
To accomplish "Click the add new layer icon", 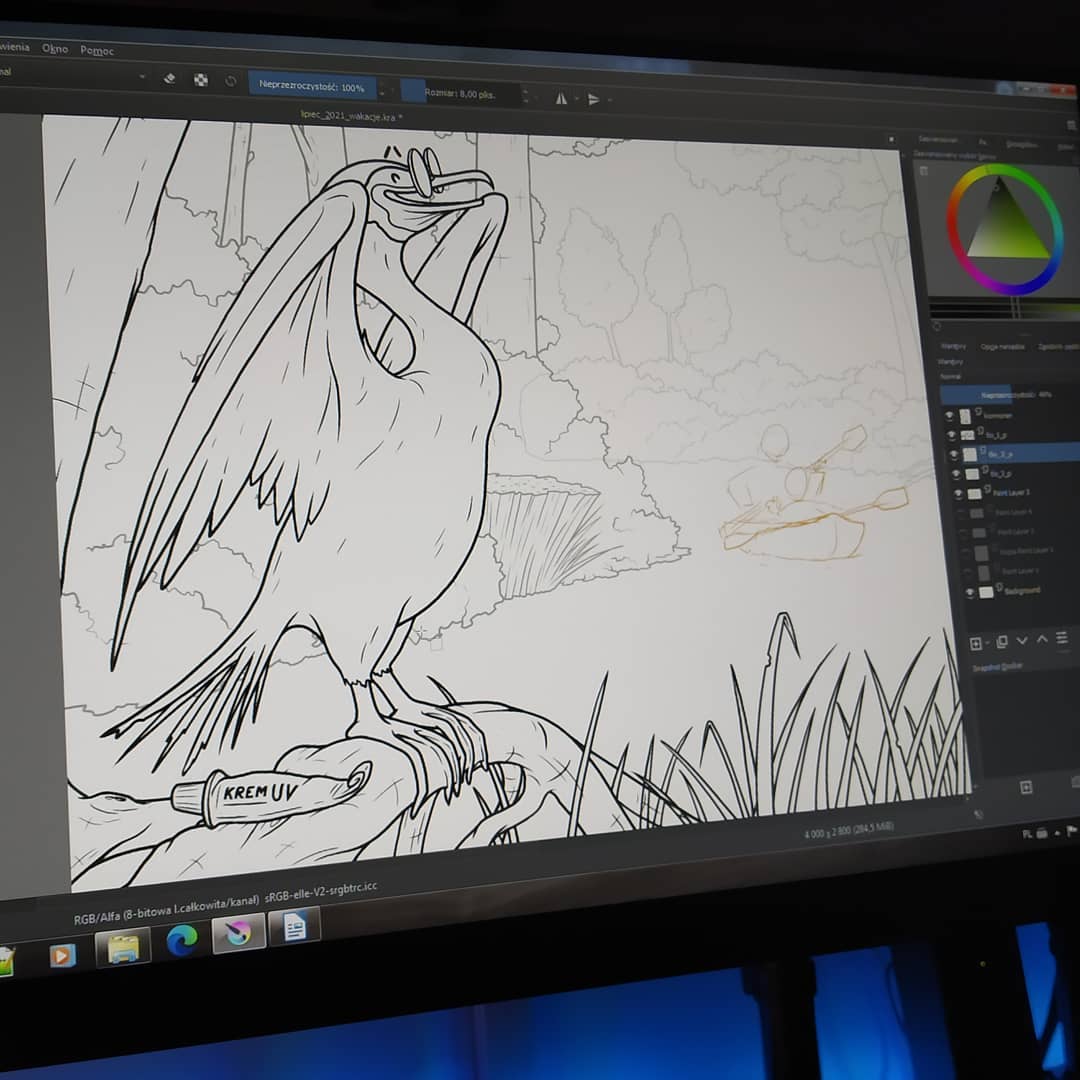I will point(978,642).
